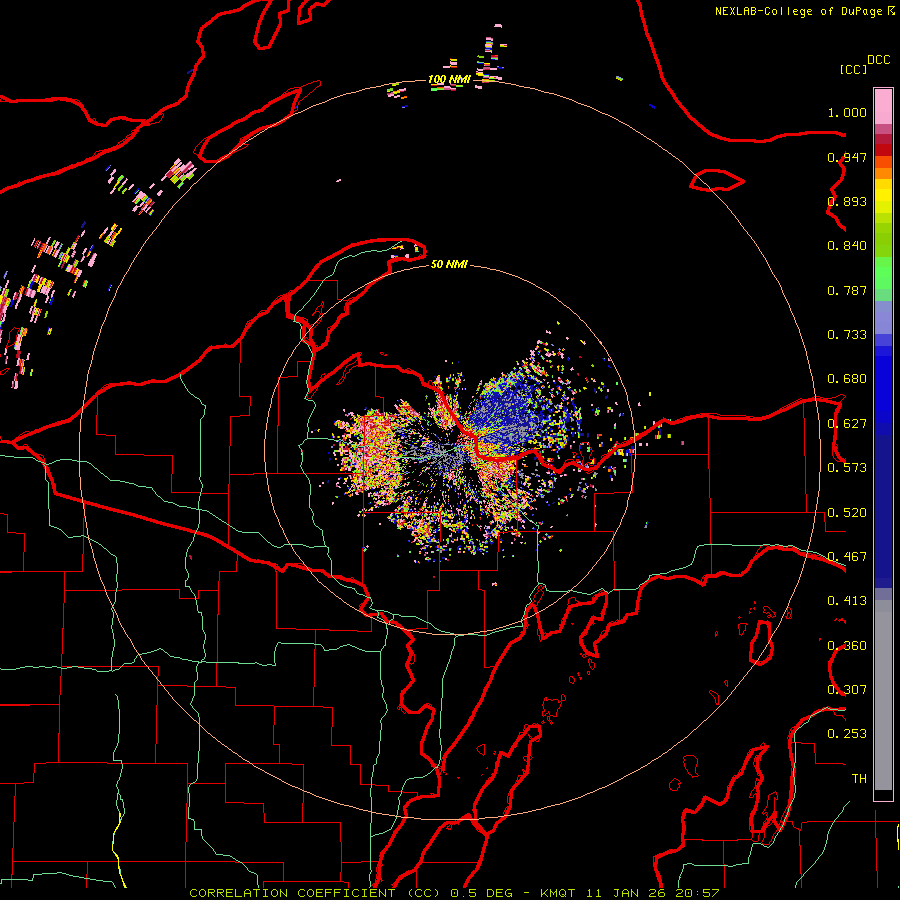Select the 0.893 scale value
Image resolution: width=900 pixels, height=900 pixels.
[847, 201]
